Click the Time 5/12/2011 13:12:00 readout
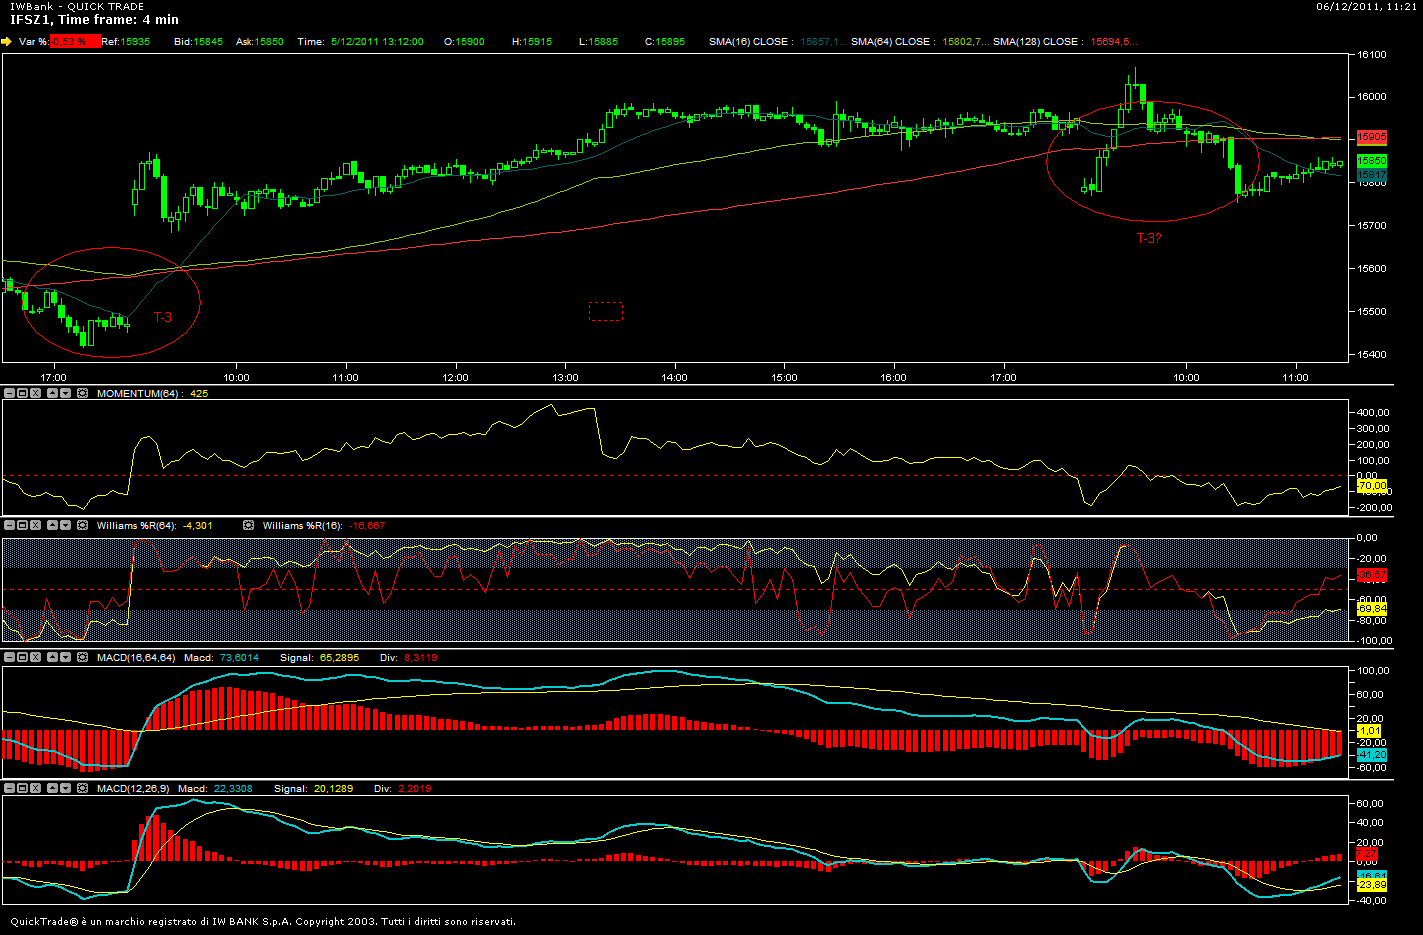 tap(360, 42)
